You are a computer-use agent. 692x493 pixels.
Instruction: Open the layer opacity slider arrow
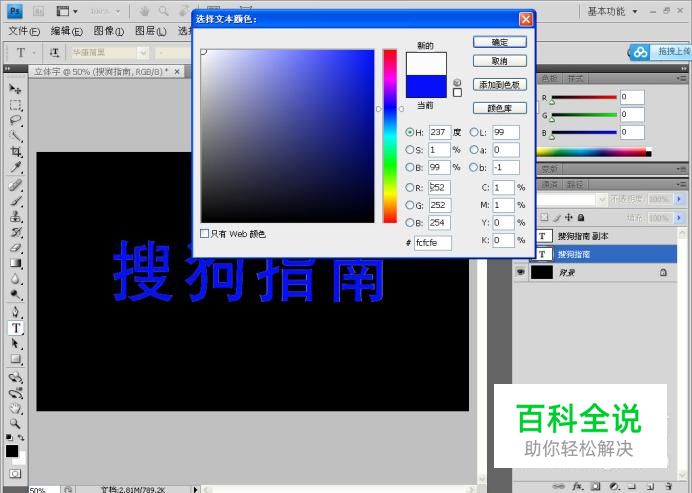(x=679, y=199)
